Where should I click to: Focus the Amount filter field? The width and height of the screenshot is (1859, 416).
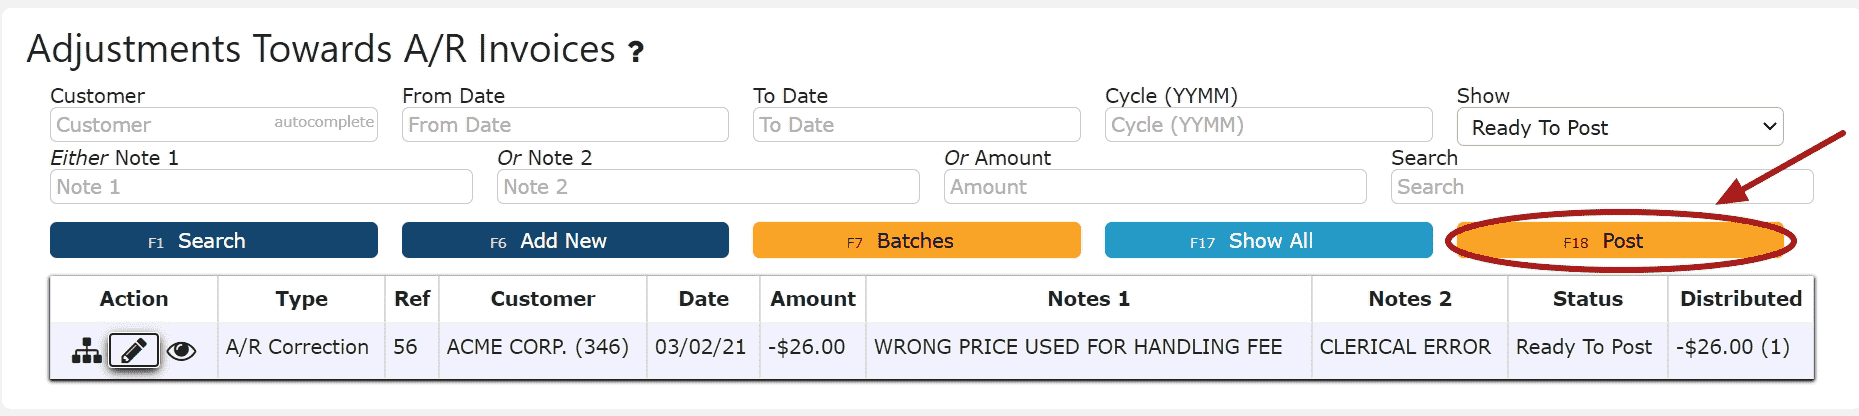click(x=1155, y=187)
